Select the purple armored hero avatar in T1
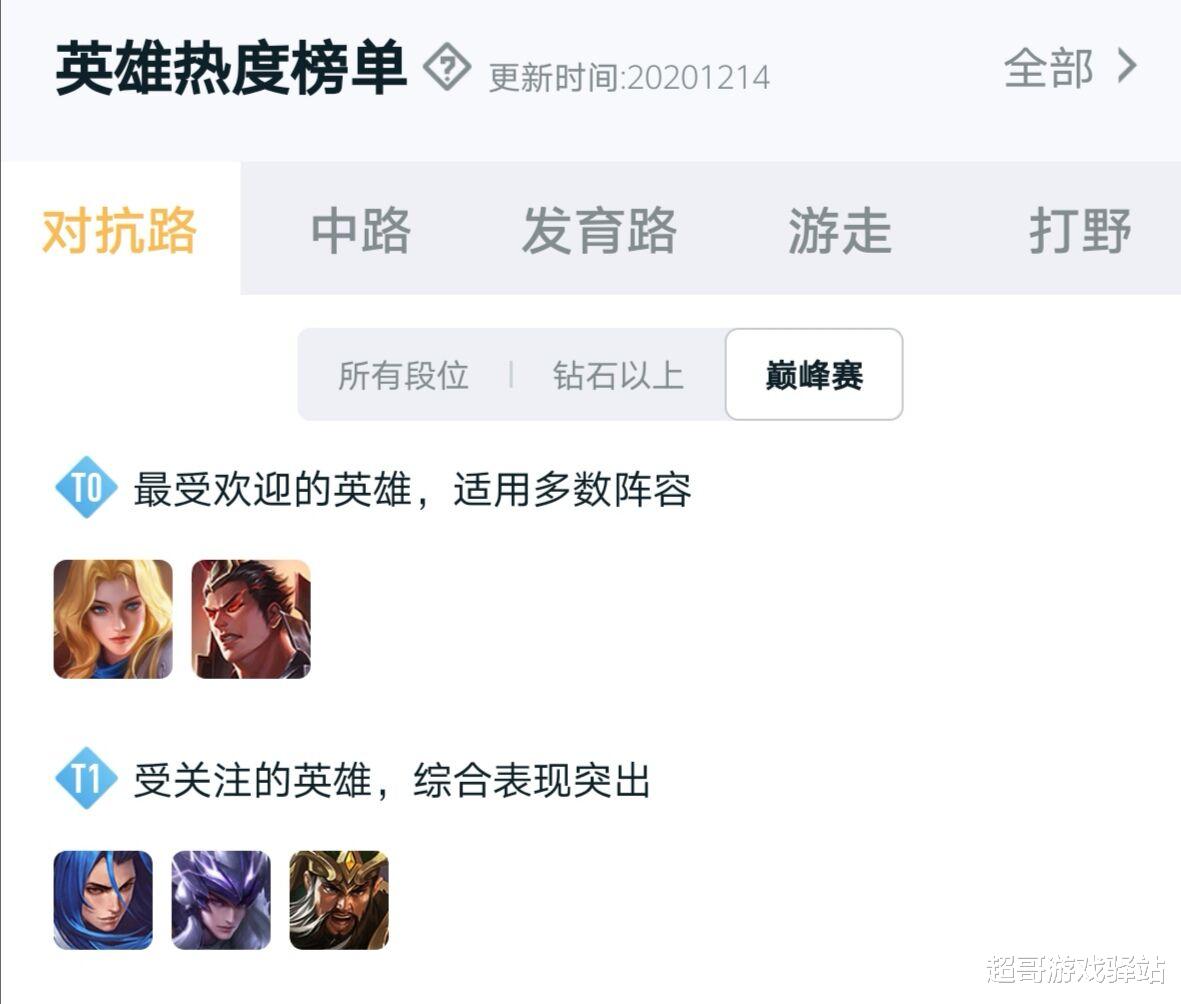 pyautogui.click(x=221, y=900)
